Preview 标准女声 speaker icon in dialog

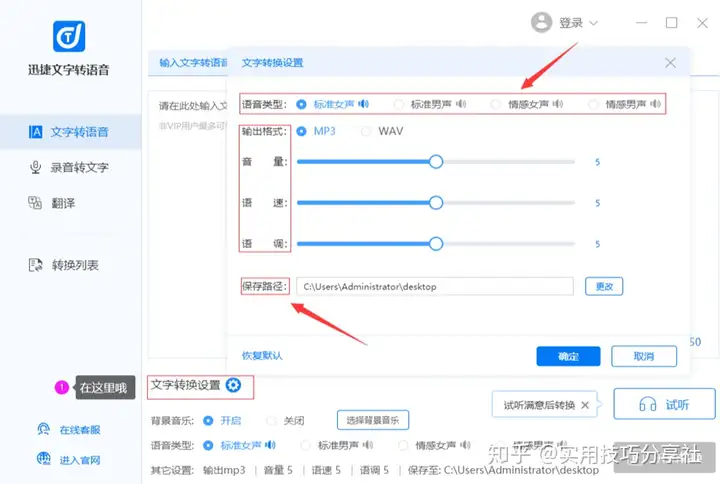click(364, 104)
